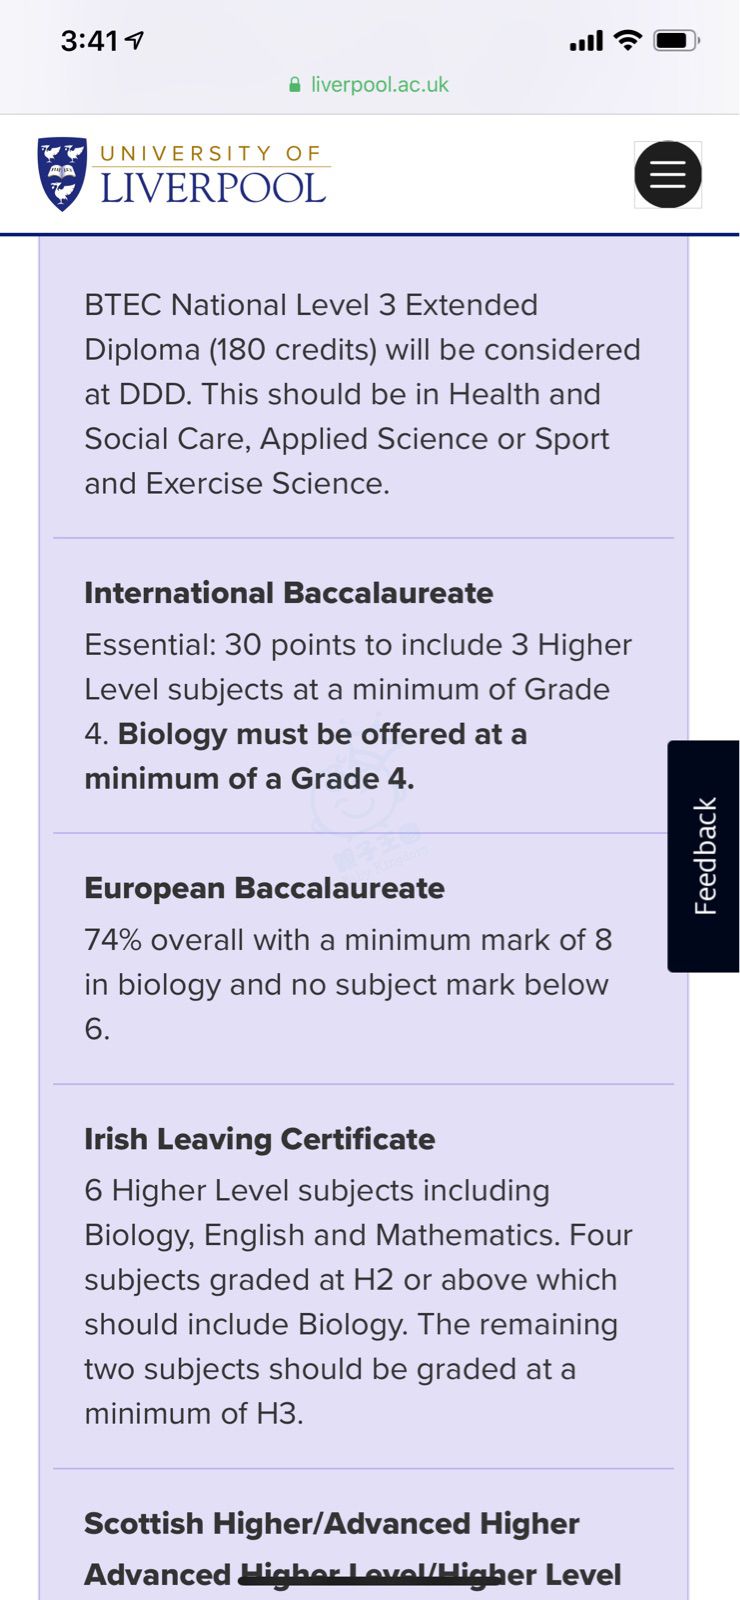Tap the 6 Higher Level subjects paragraph
This screenshot has height=1600, width=740.
pos(358,1302)
